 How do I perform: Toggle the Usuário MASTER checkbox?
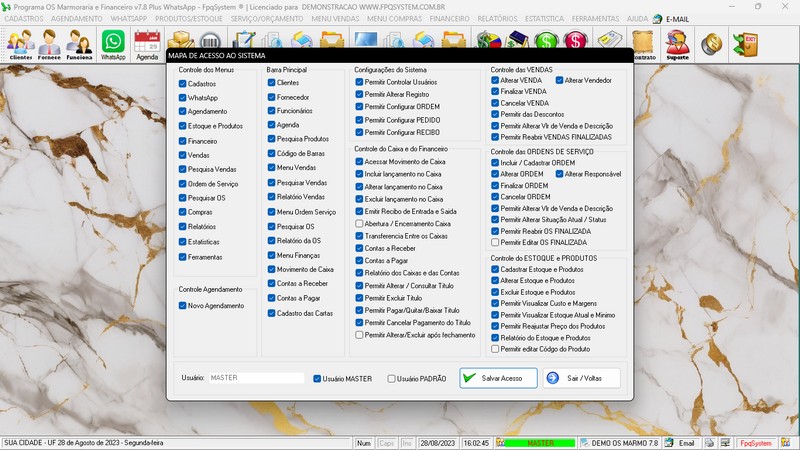[317, 379]
